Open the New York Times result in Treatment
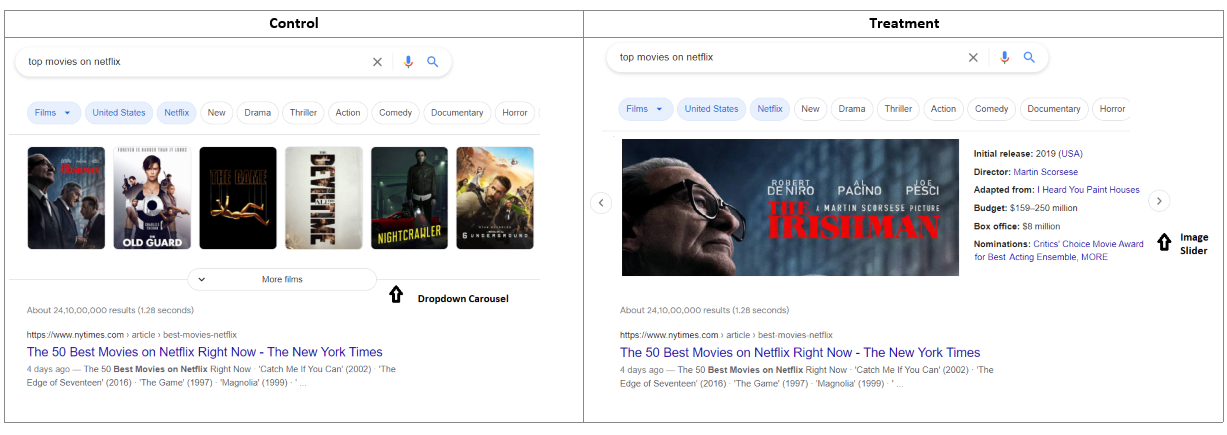The image size is (1227, 435). (800, 352)
